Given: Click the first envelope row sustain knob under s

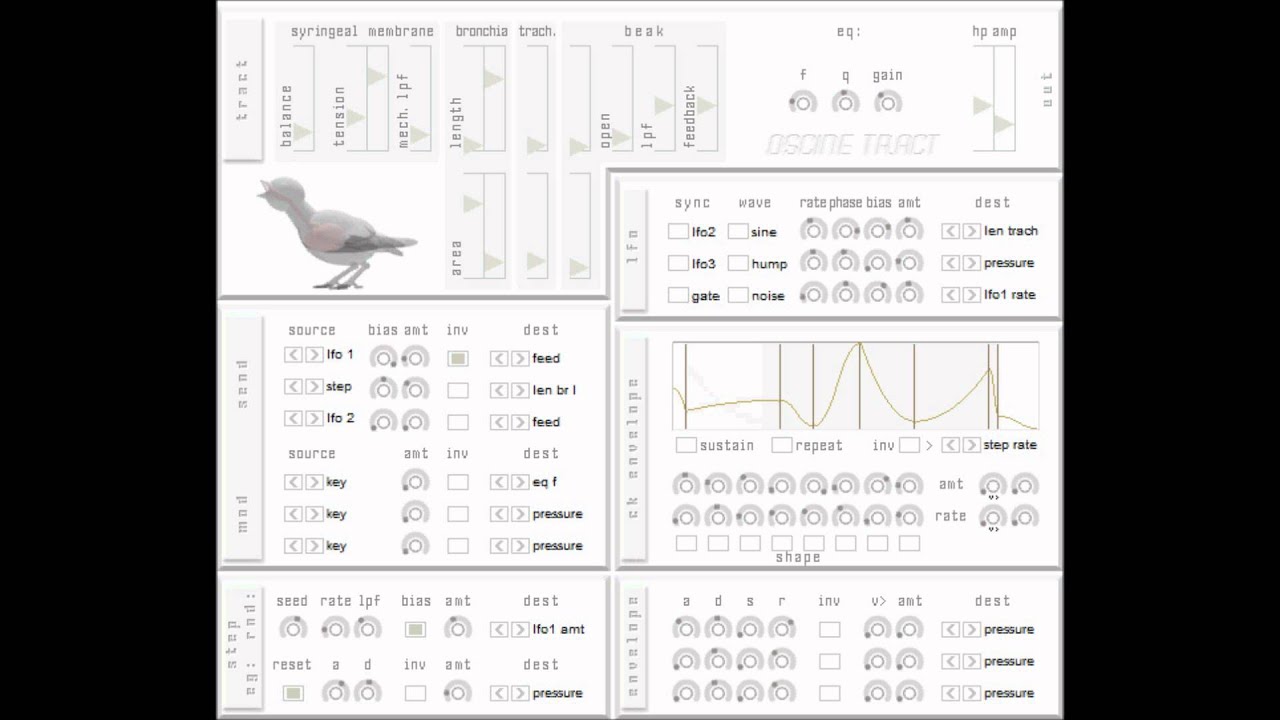Looking at the screenshot, I should (749, 629).
